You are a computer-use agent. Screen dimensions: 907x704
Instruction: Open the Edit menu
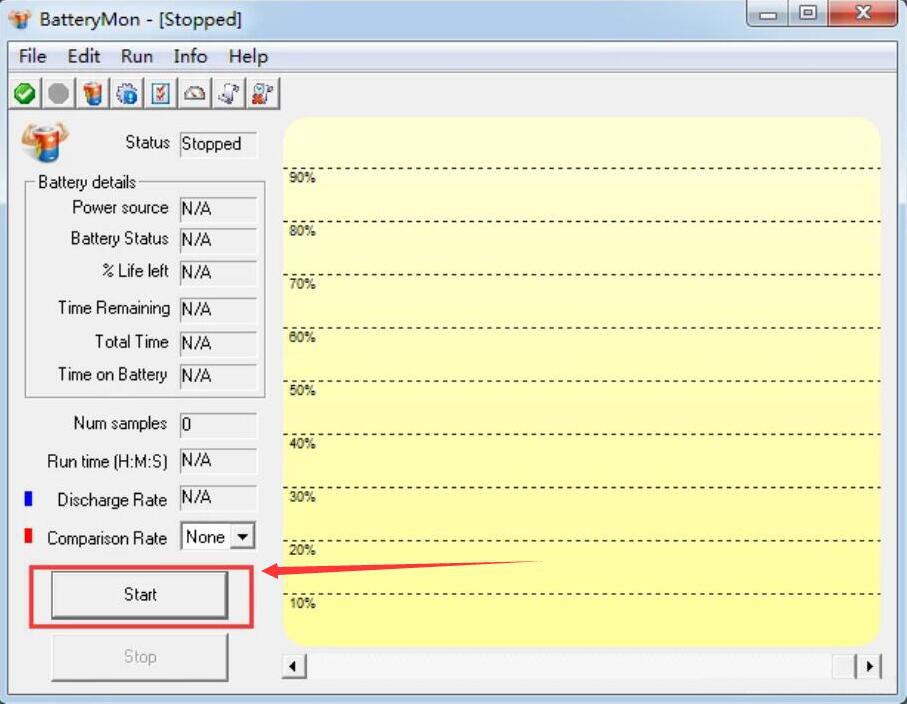[x=84, y=57]
